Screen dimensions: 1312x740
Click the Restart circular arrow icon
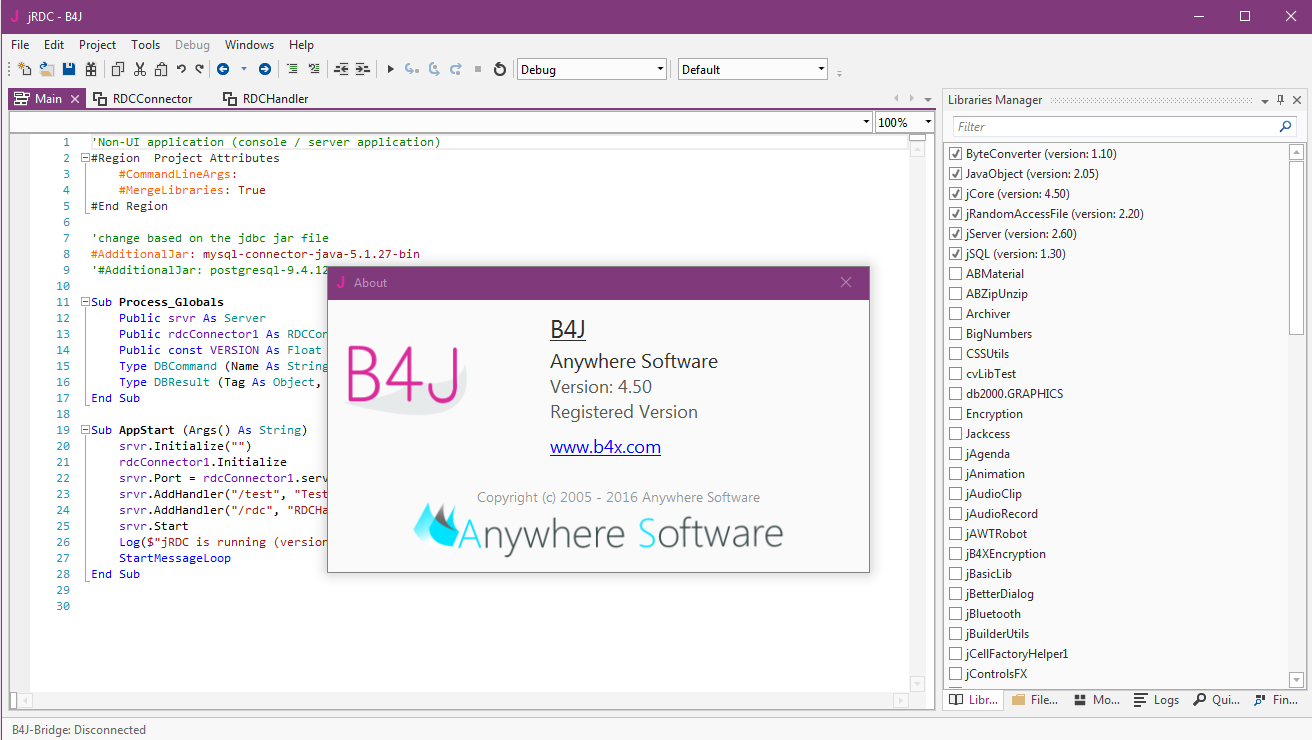click(500, 69)
